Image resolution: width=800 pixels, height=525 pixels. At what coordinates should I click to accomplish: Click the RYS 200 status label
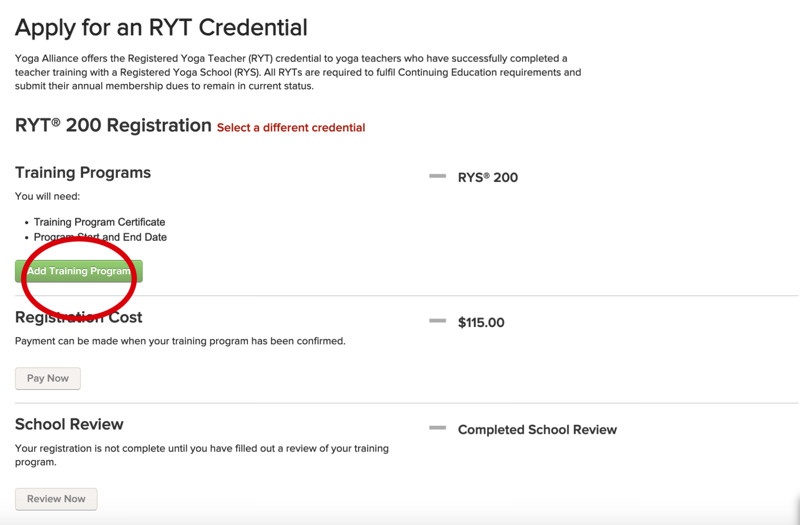[488, 178]
